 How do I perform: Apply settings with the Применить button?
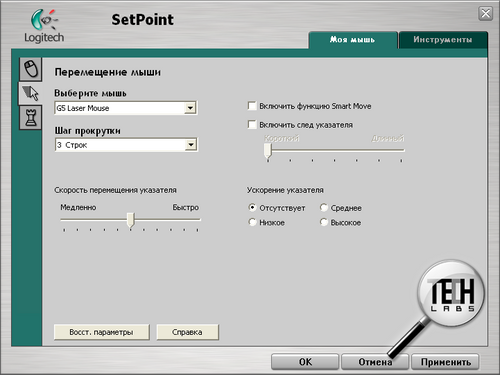point(445,362)
